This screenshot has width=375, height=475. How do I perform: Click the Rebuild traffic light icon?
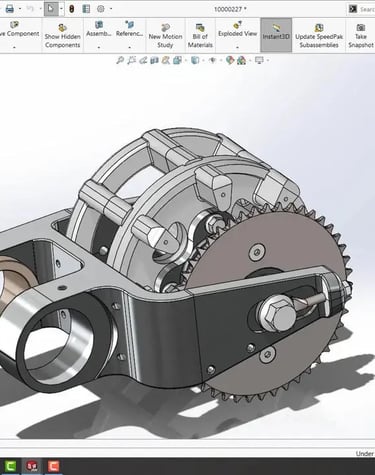[72, 9]
